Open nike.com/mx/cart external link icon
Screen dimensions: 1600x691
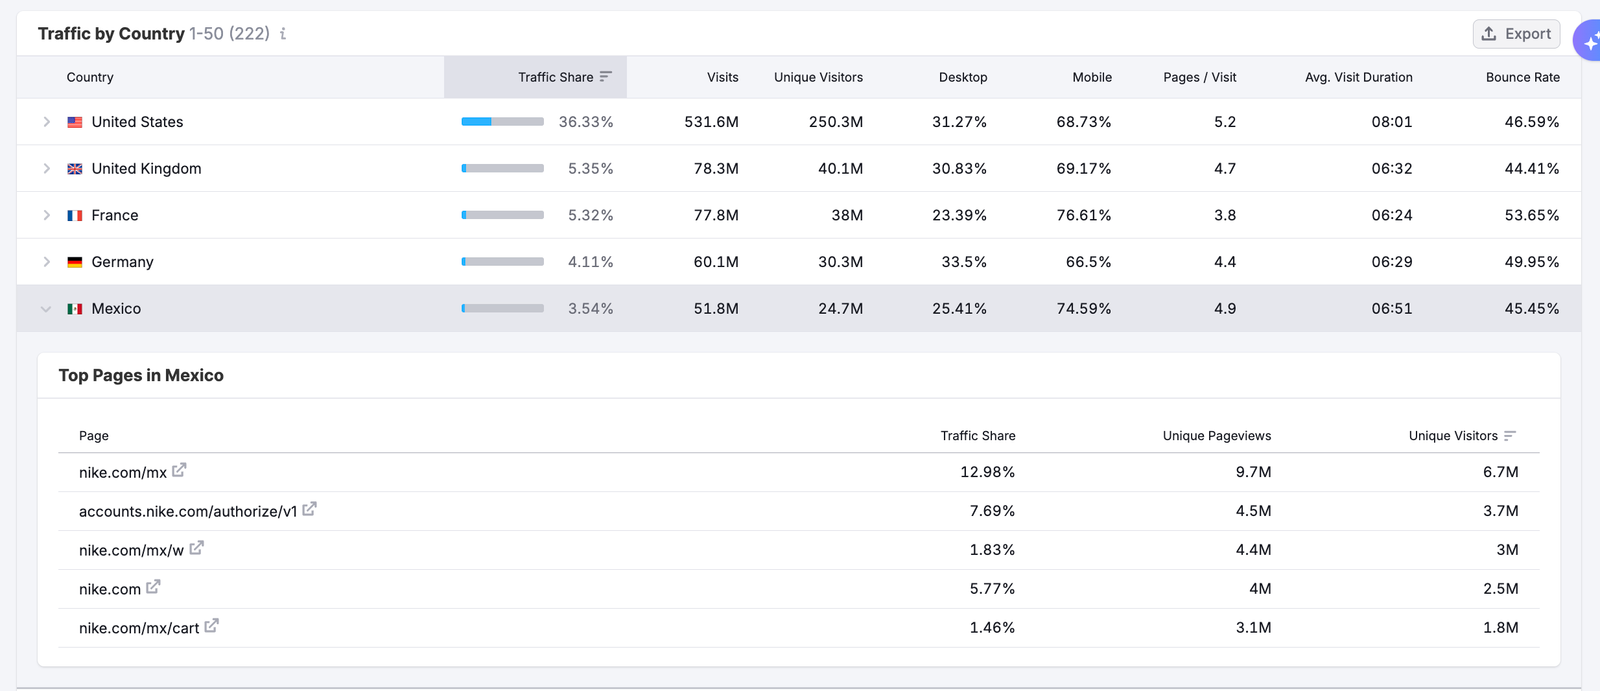(x=211, y=626)
